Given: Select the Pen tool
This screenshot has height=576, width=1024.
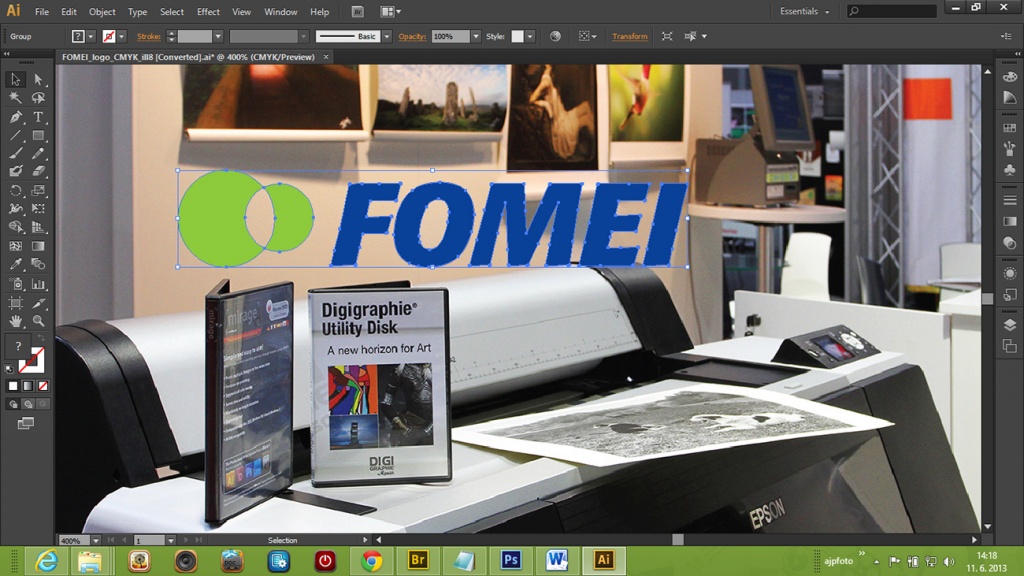Looking at the screenshot, I should click(16, 117).
